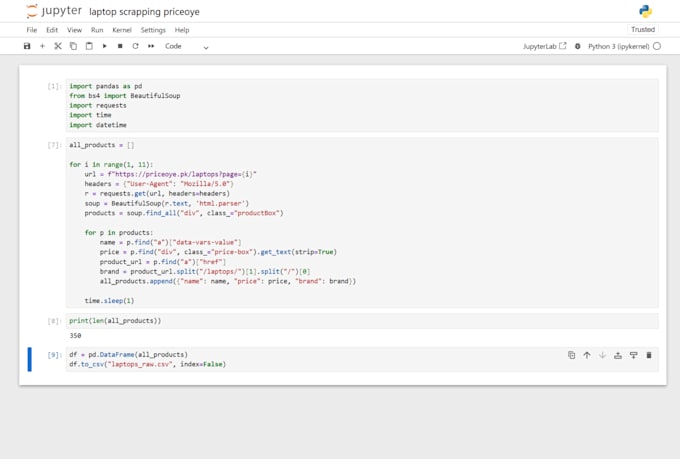Switch kernel via Python 3 (ipykernel)
Image resolution: width=680 pixels, height=459 pixels.
click(x=618, y=46)
